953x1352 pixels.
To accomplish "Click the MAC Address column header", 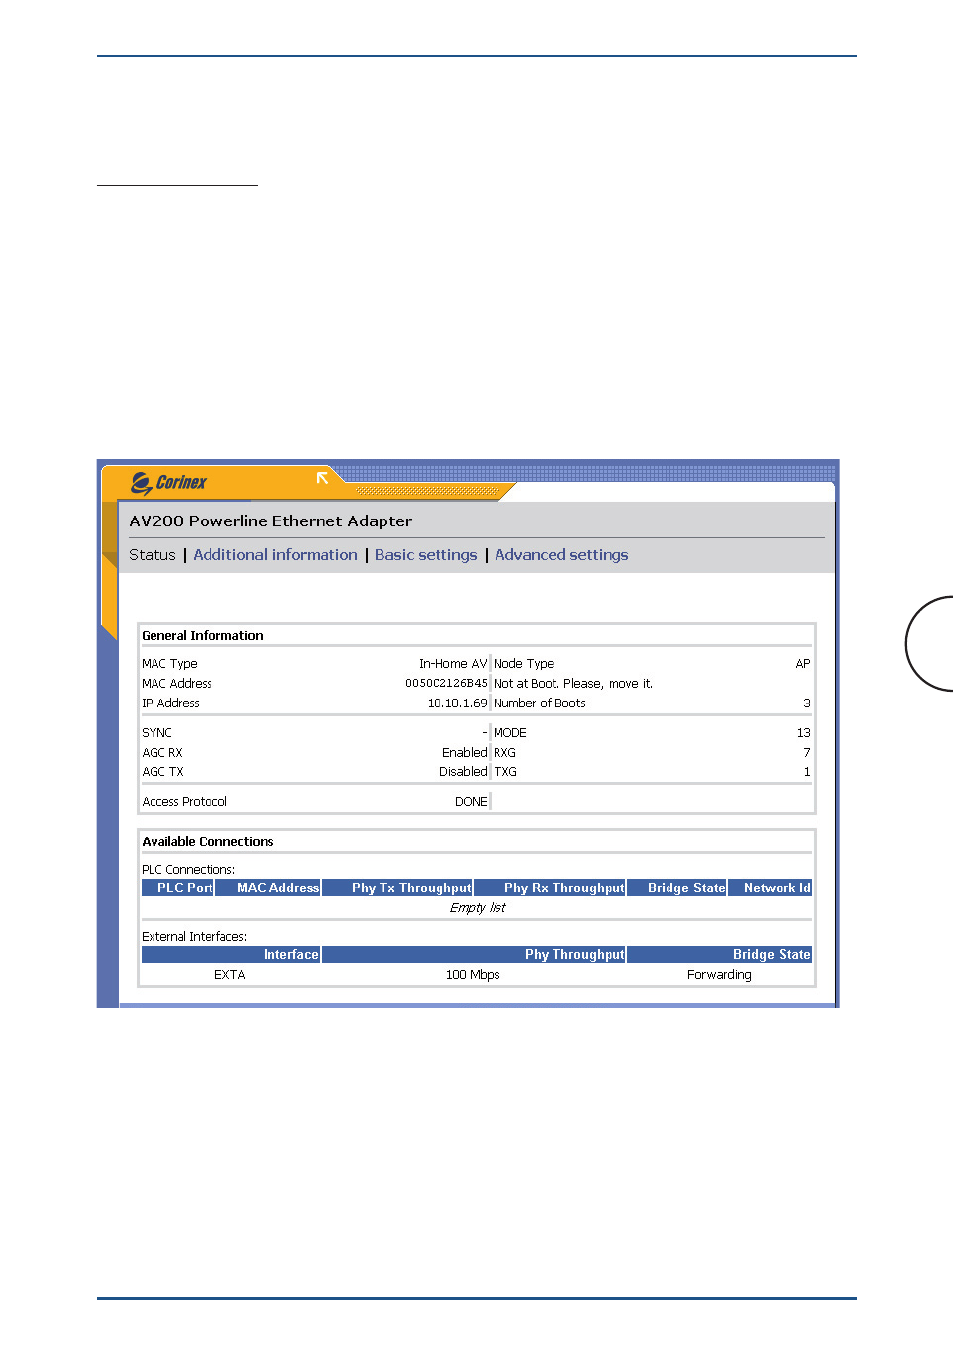I will point(268,888).
